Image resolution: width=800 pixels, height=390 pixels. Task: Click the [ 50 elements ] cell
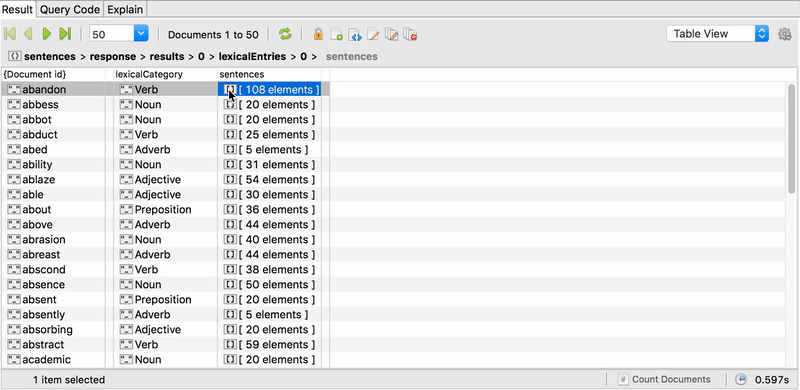pos(269,284)
